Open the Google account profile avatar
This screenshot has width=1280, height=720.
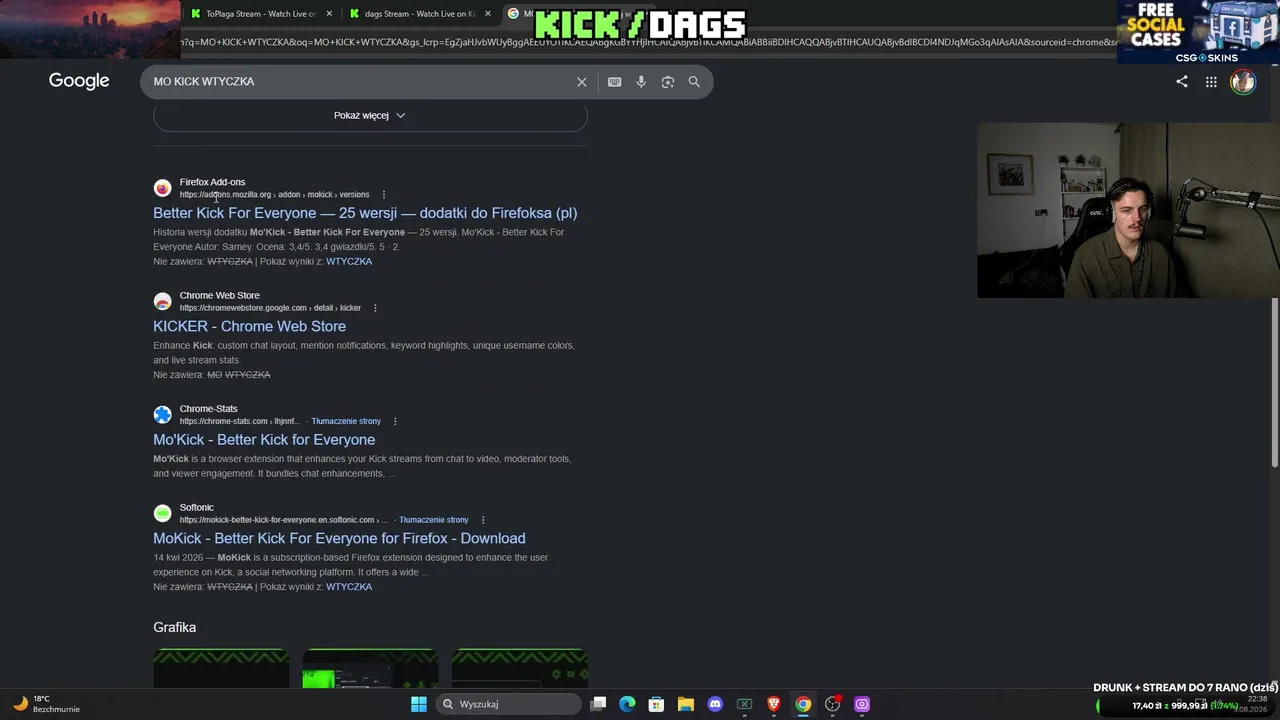(1243, 82)
